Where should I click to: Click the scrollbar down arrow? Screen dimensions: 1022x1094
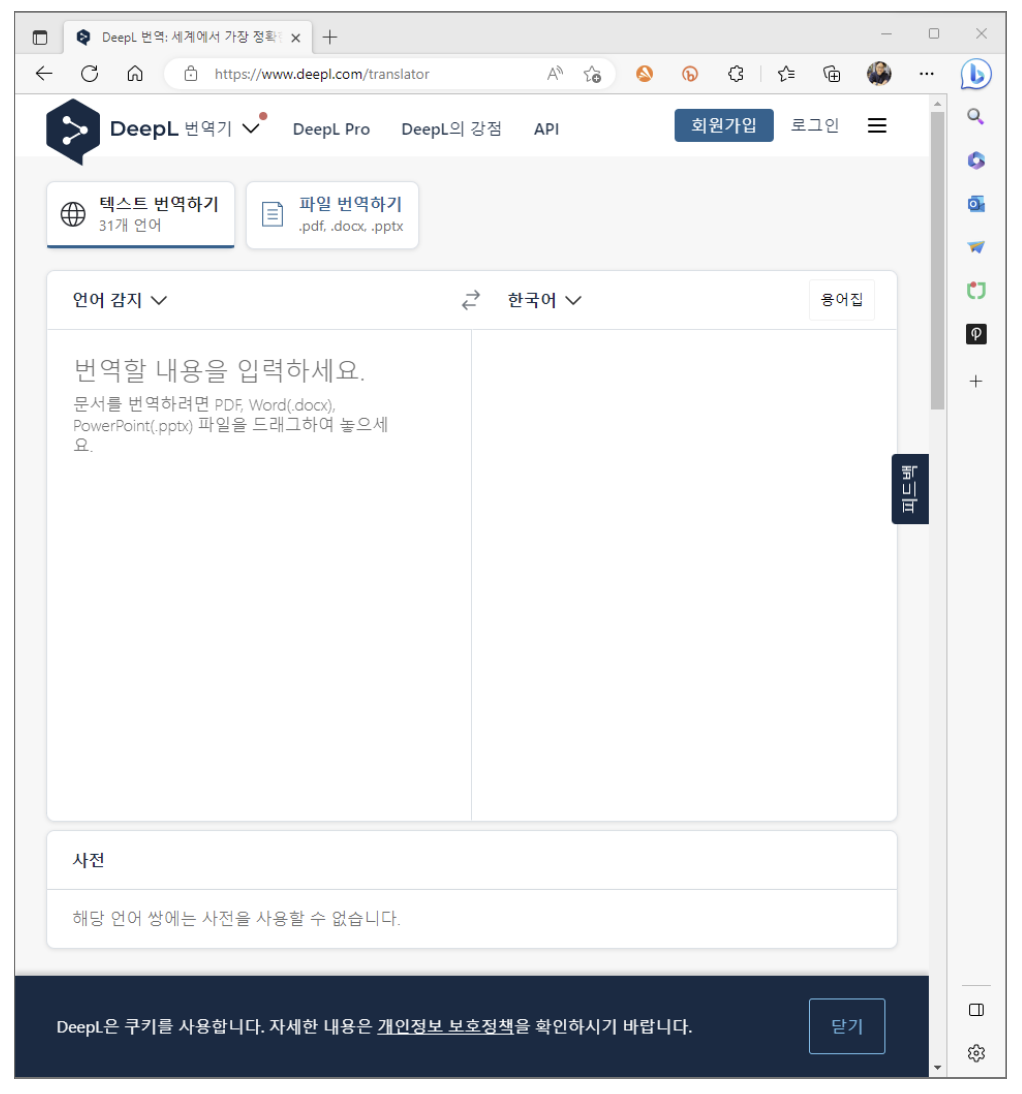point(938,1067)
